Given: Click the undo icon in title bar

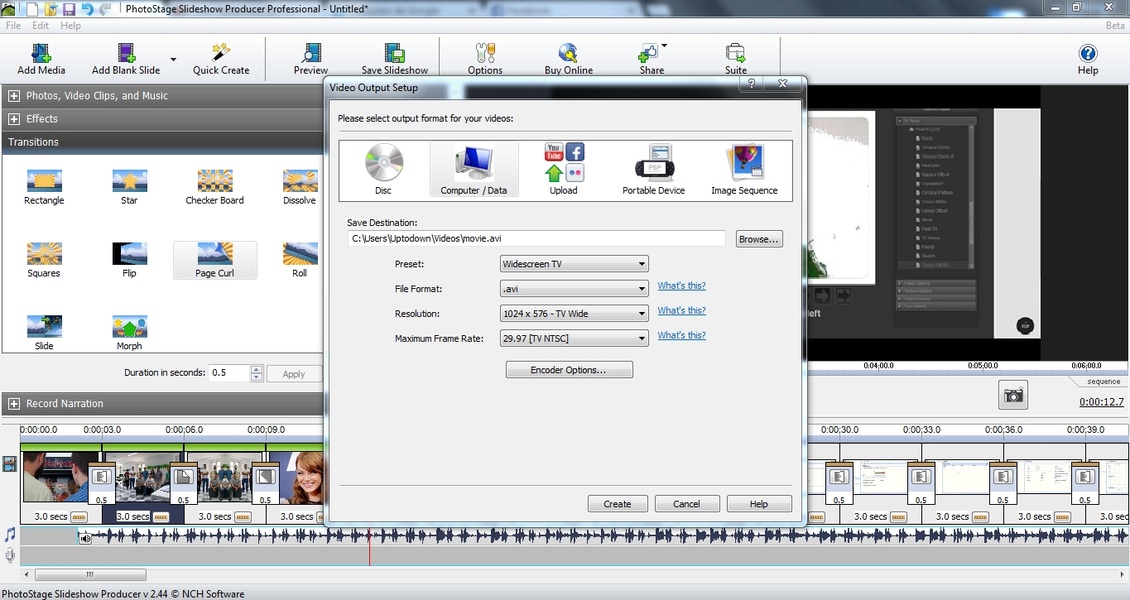Looking at the screenshot, I should pyautogui.click(x=87, y=9).
